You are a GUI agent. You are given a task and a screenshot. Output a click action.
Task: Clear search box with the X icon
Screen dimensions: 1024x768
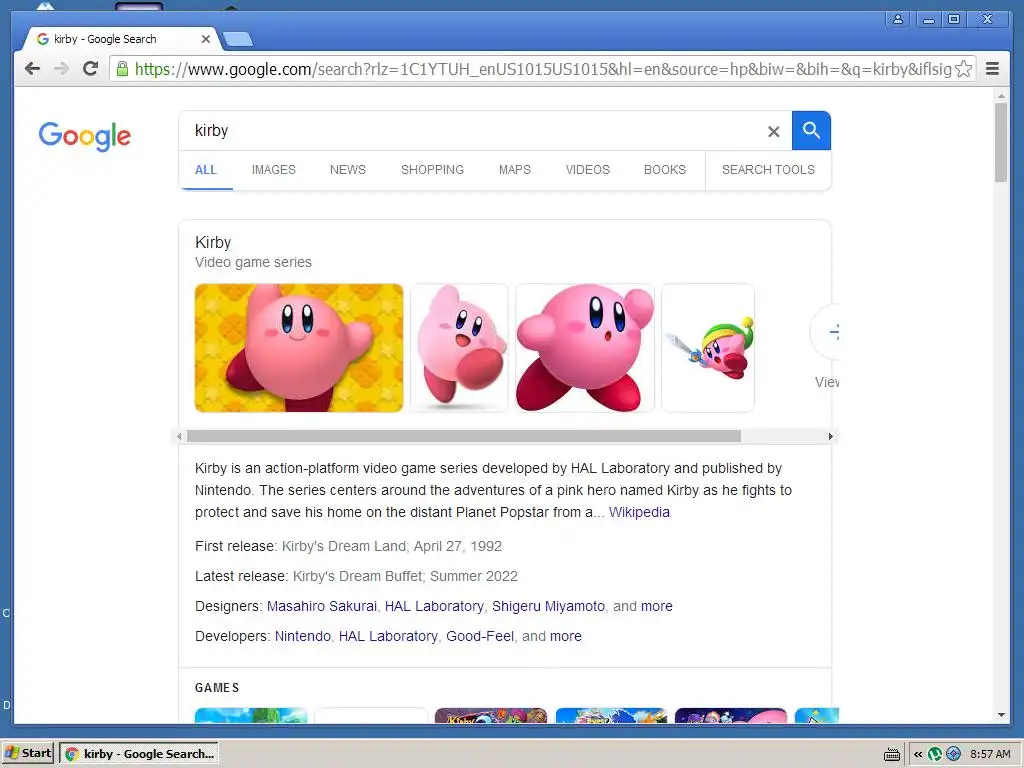tap(773, 131)
